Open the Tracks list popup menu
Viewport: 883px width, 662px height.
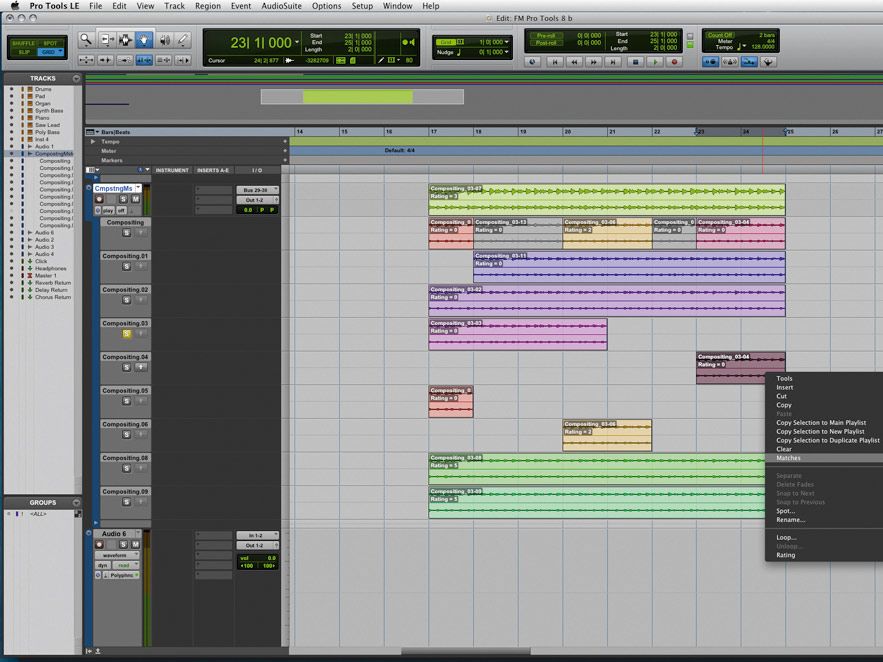pyautogui.click(x=76, y=78)
